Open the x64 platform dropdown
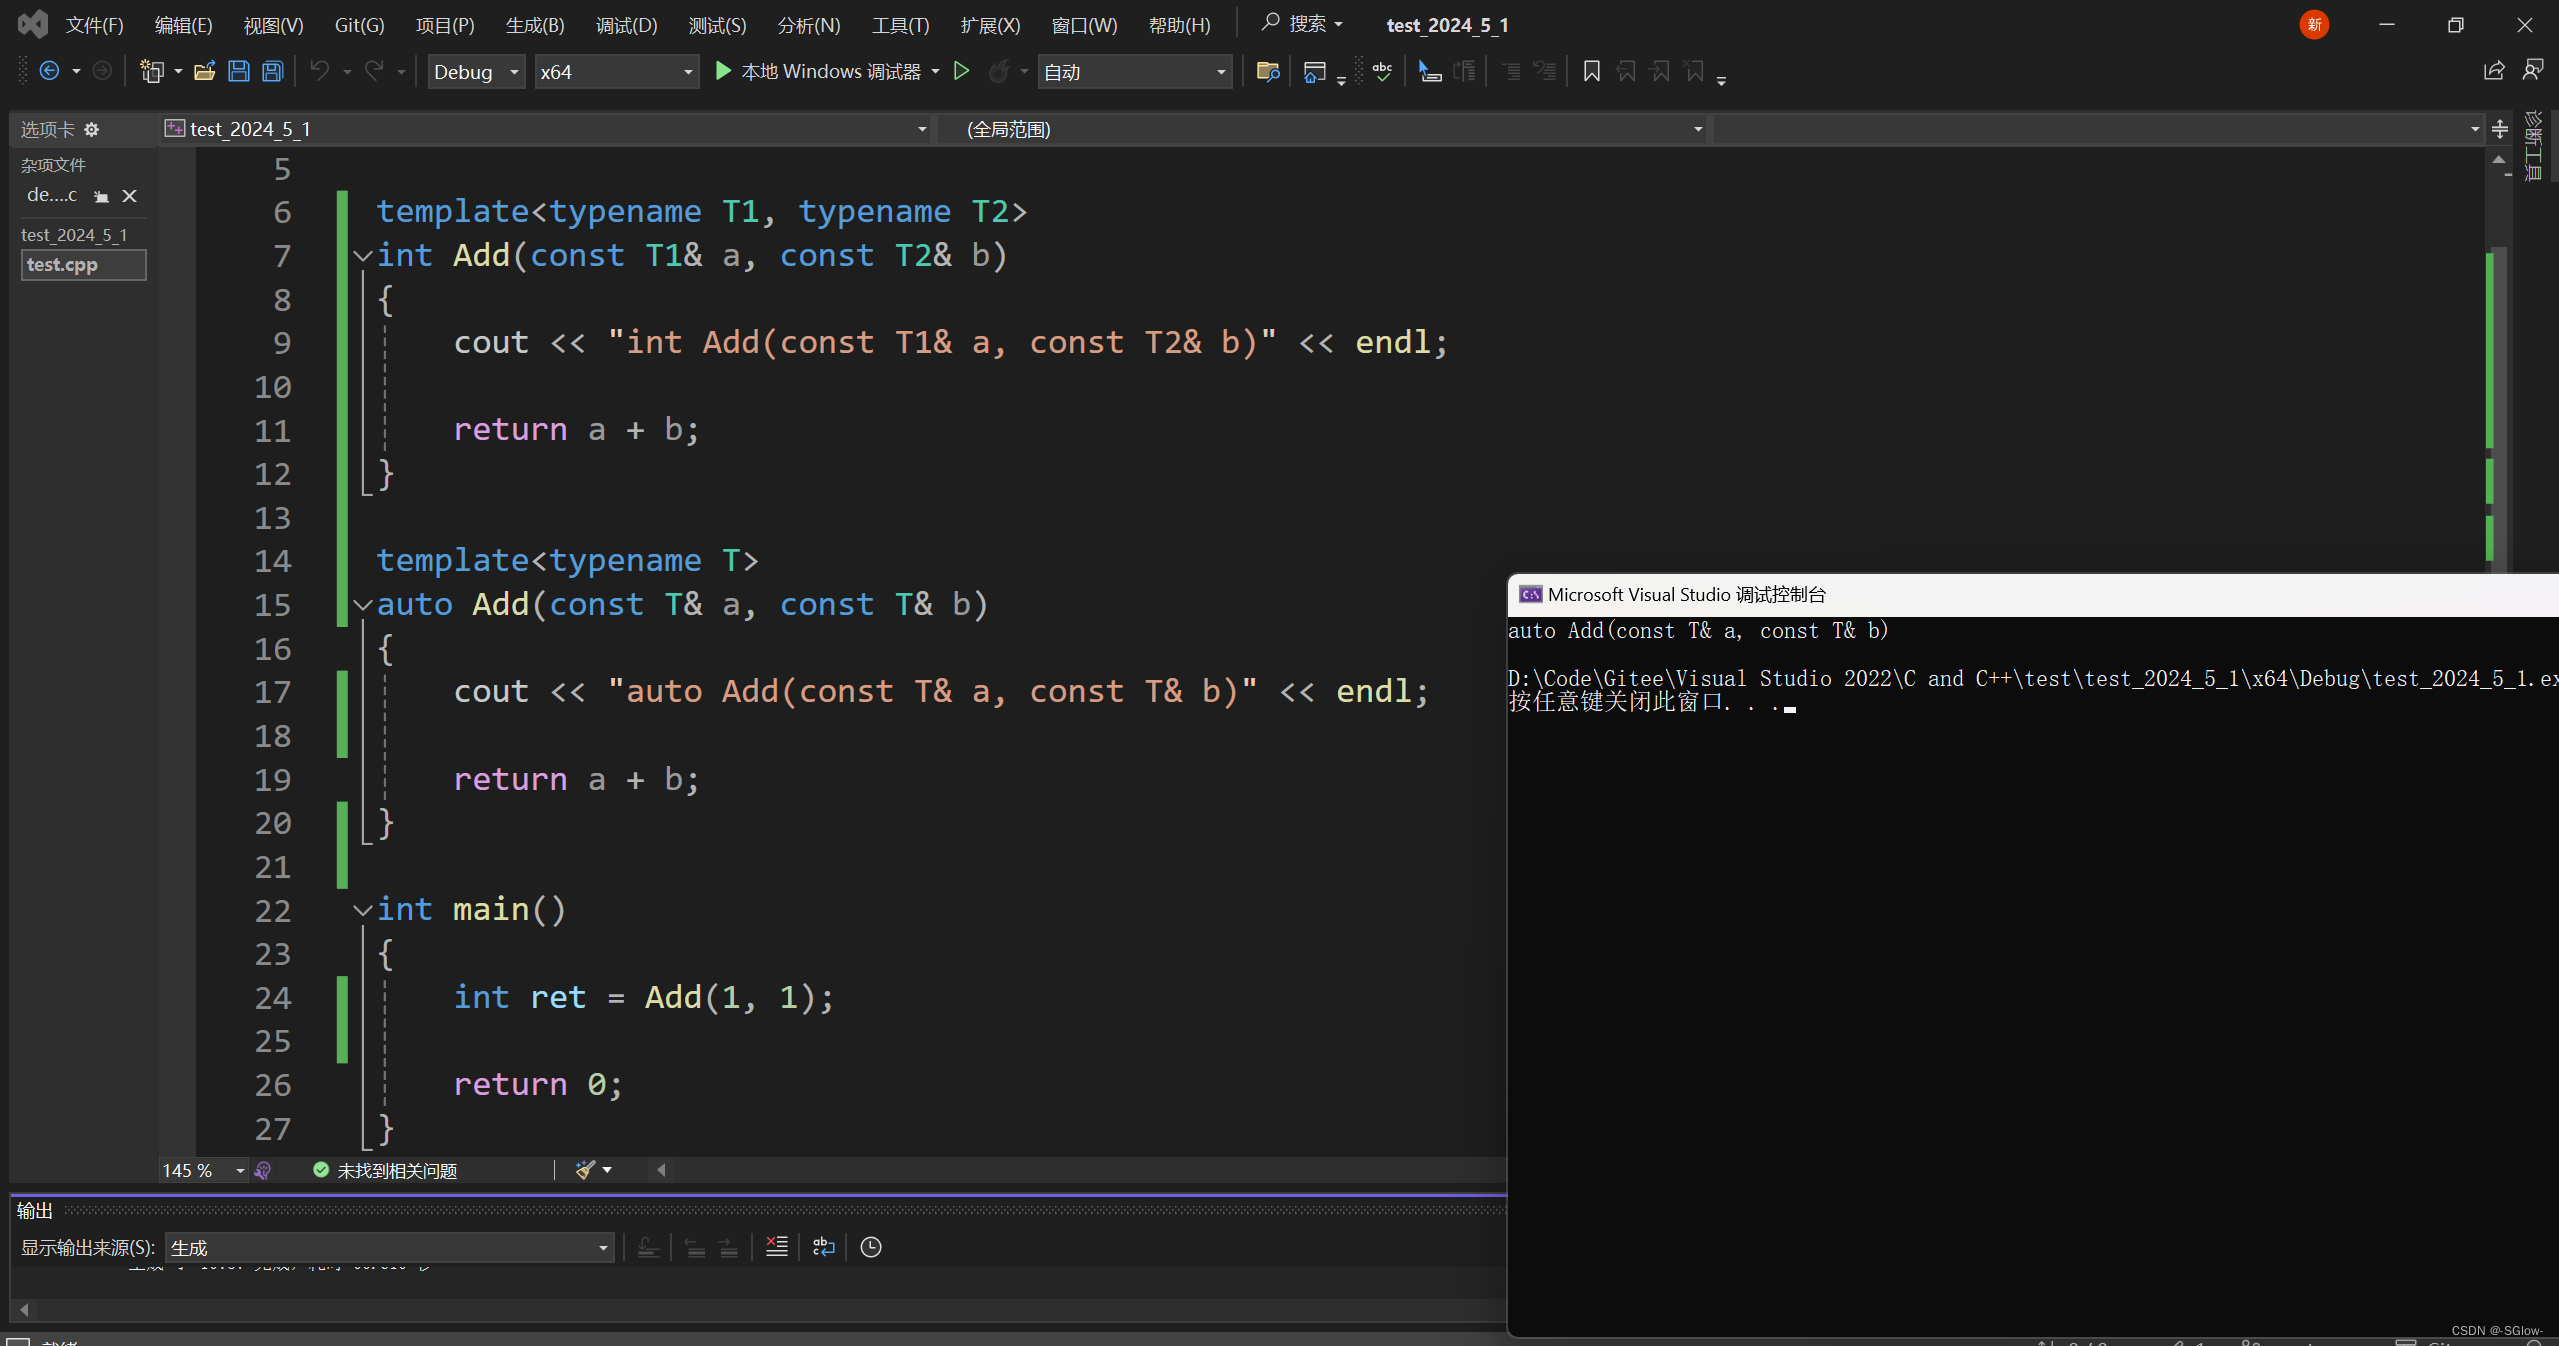This screenshot has width=2559, height=1346. (616, 71)
